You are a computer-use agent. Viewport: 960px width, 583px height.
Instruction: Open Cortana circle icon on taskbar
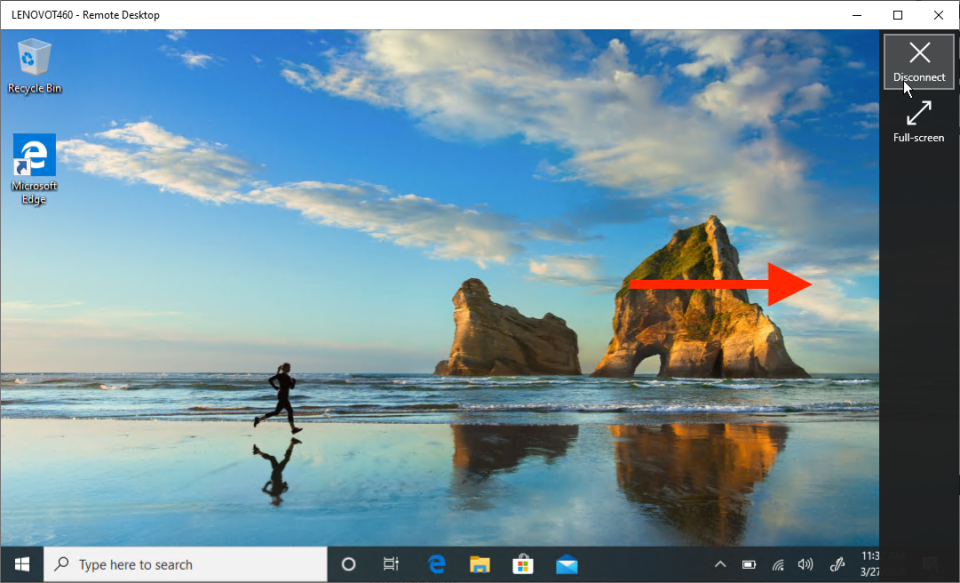click(x=348, y=564)
